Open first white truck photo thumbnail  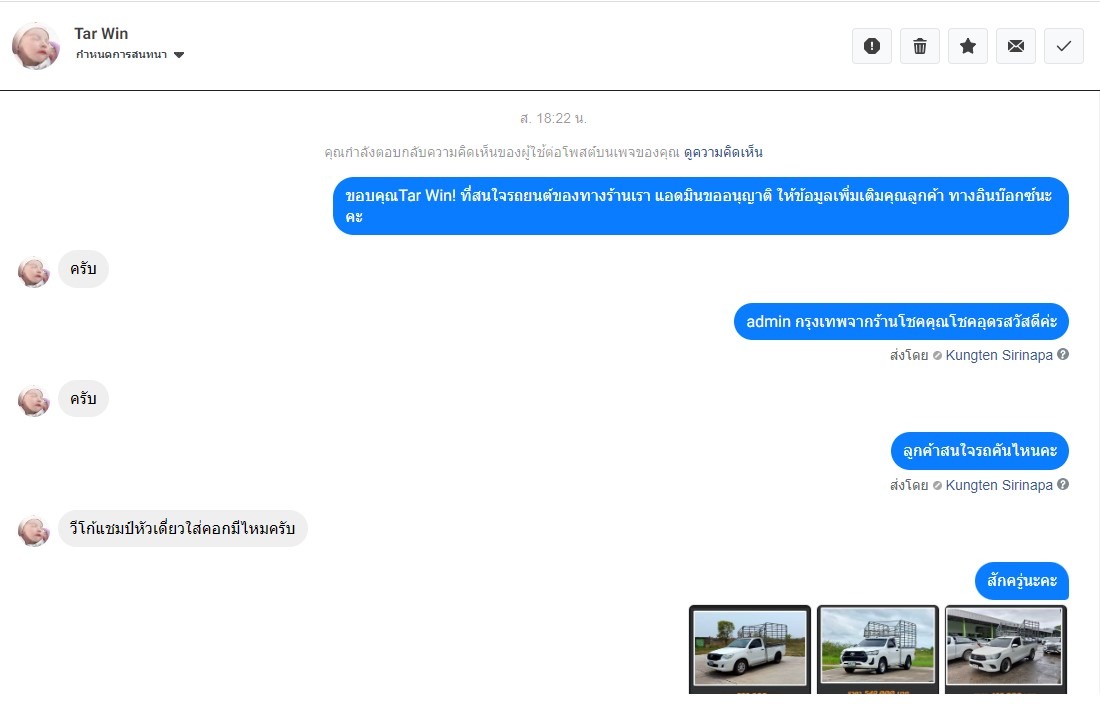tap(750, 649)
